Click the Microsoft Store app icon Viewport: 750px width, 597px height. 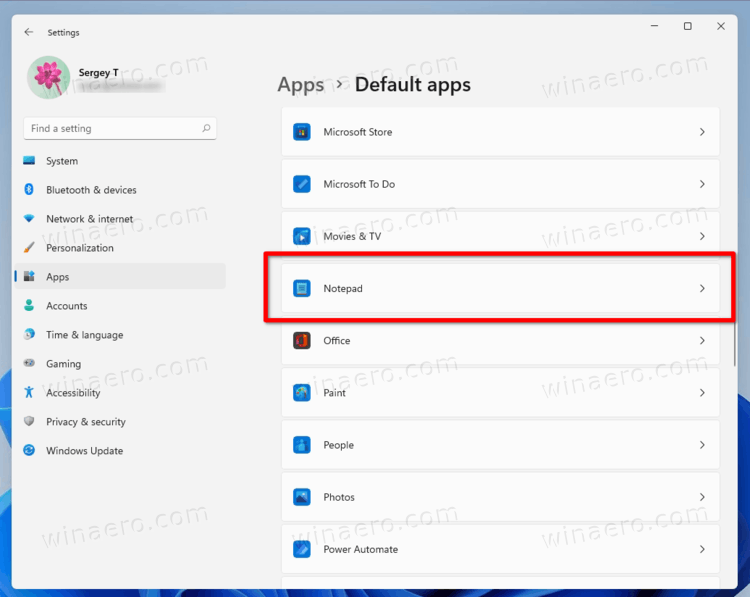[302, 132]
